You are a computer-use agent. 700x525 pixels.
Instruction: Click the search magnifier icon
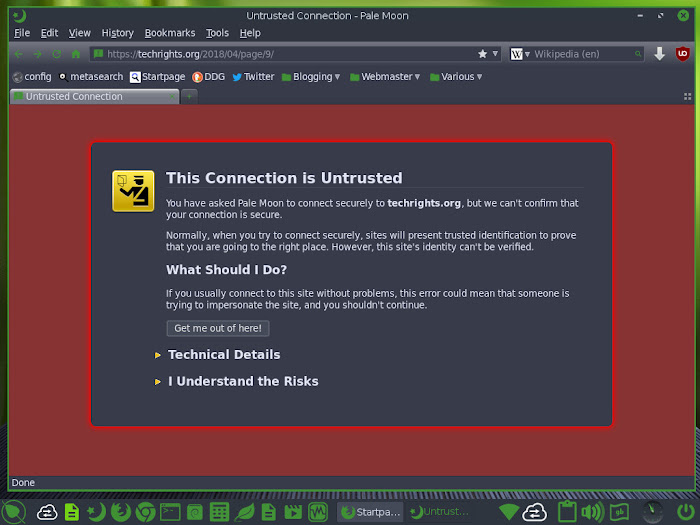point(638,54)
